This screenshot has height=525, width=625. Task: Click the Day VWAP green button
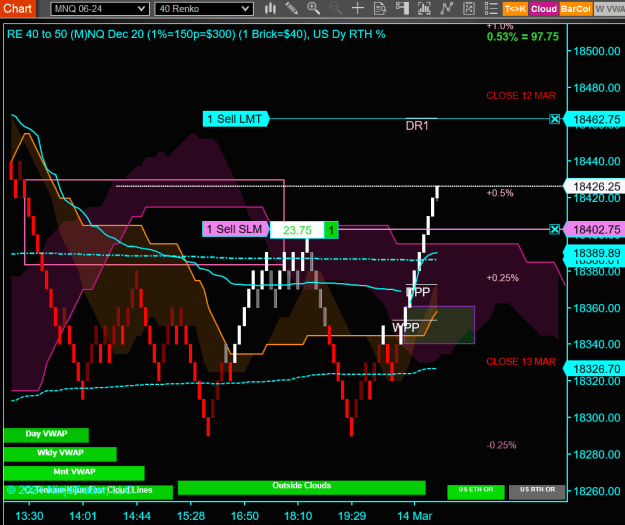[x=46, y=435]
